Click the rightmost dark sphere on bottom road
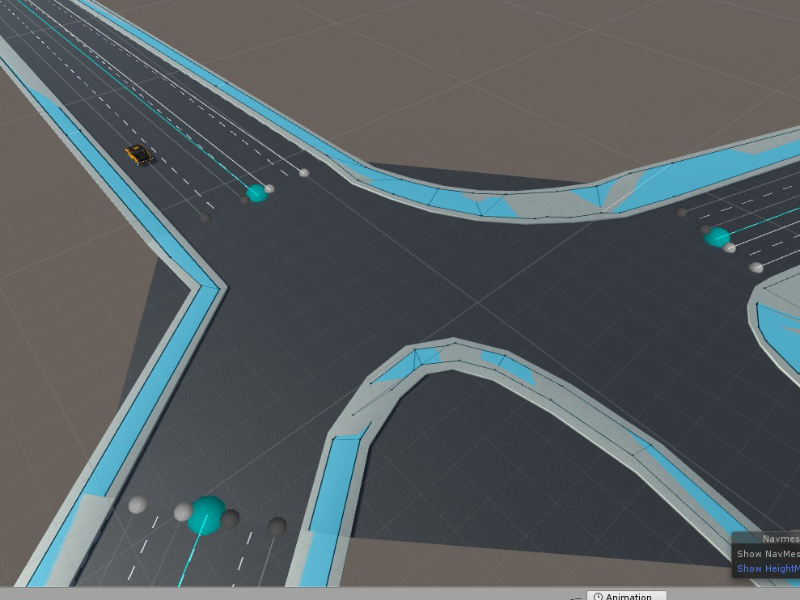The image size is (800, 600). coord(277,526)
